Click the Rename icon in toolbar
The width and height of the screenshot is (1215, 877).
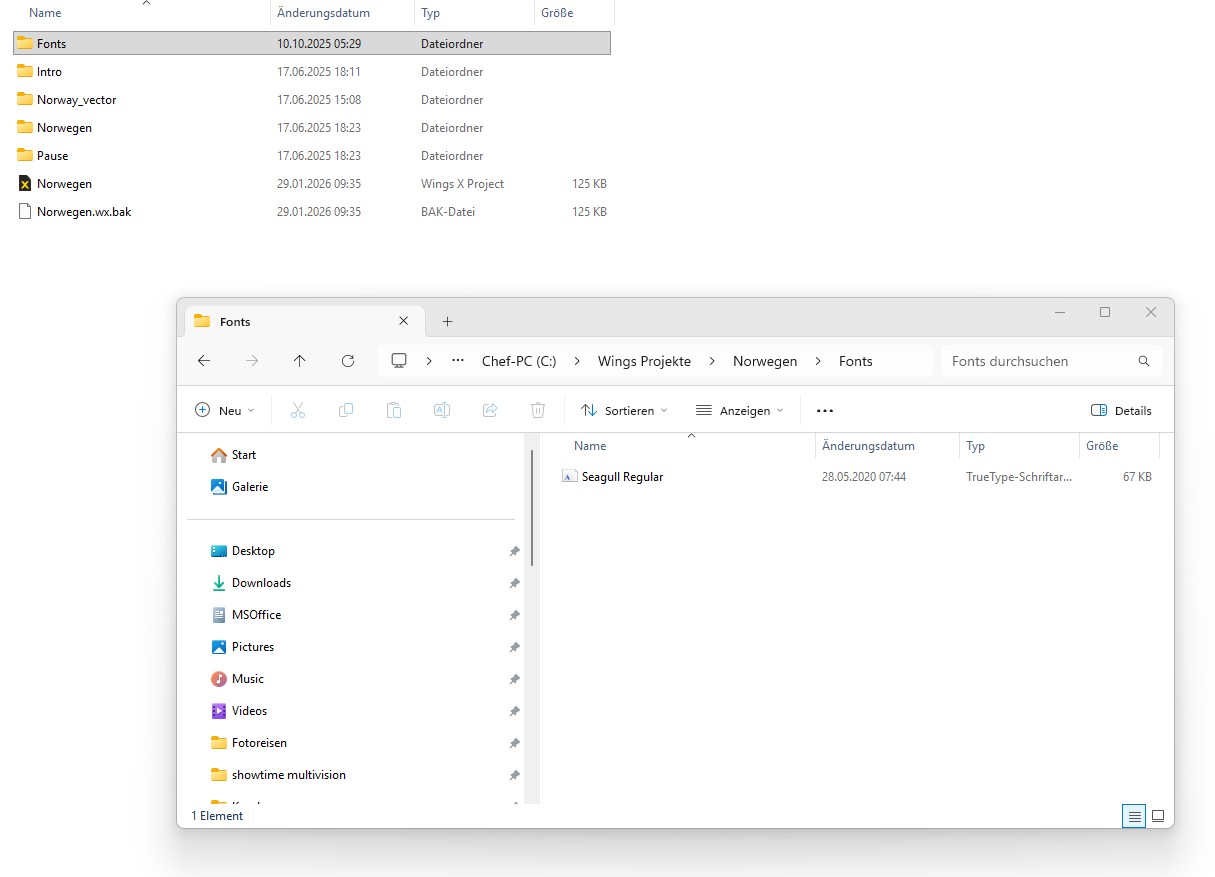[441, 410]
